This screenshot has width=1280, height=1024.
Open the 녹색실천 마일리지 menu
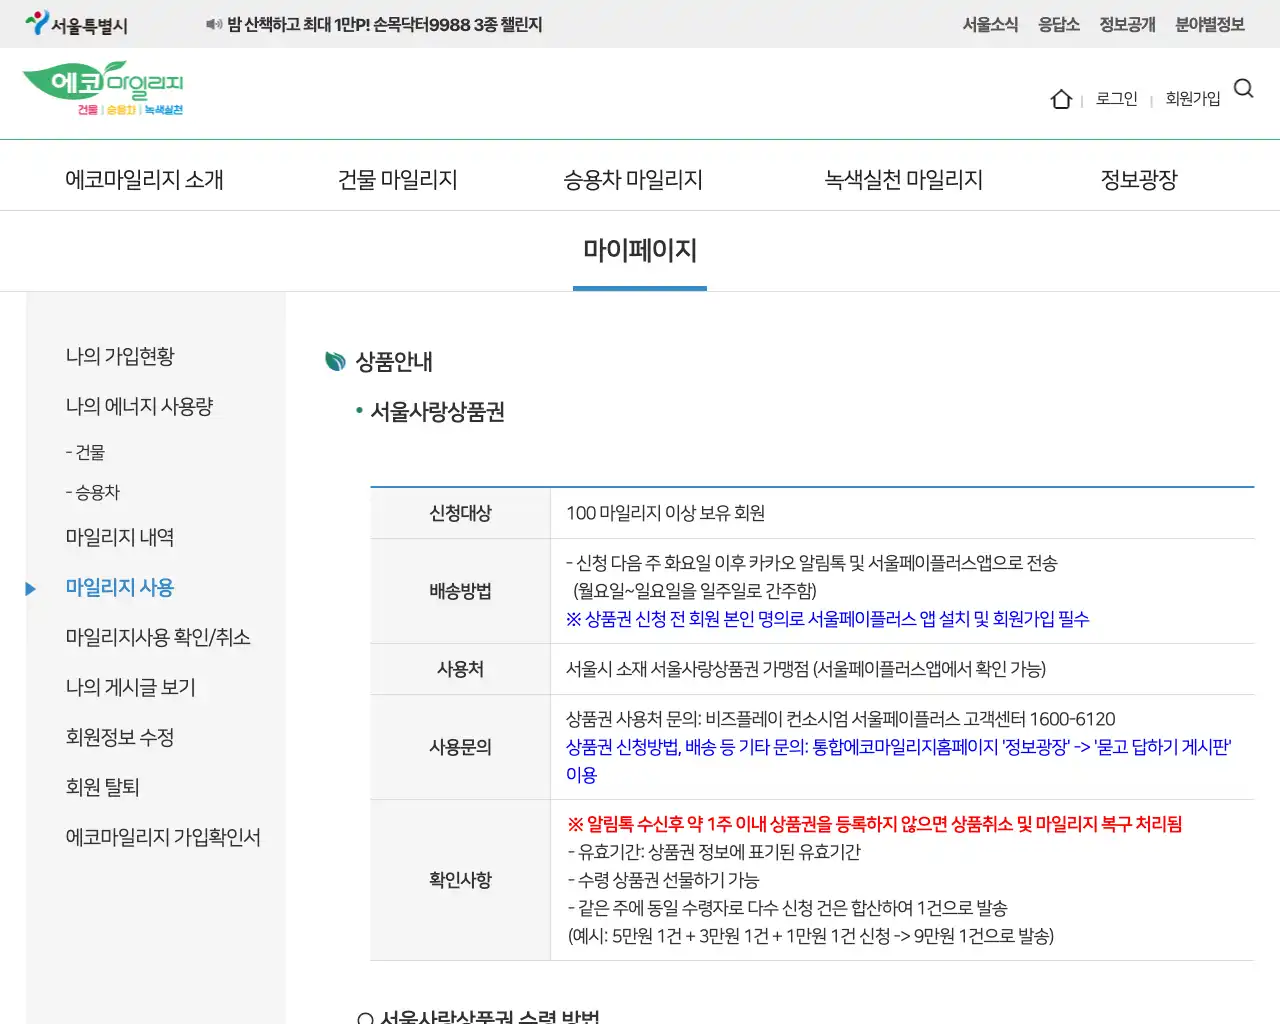[903, 180]
